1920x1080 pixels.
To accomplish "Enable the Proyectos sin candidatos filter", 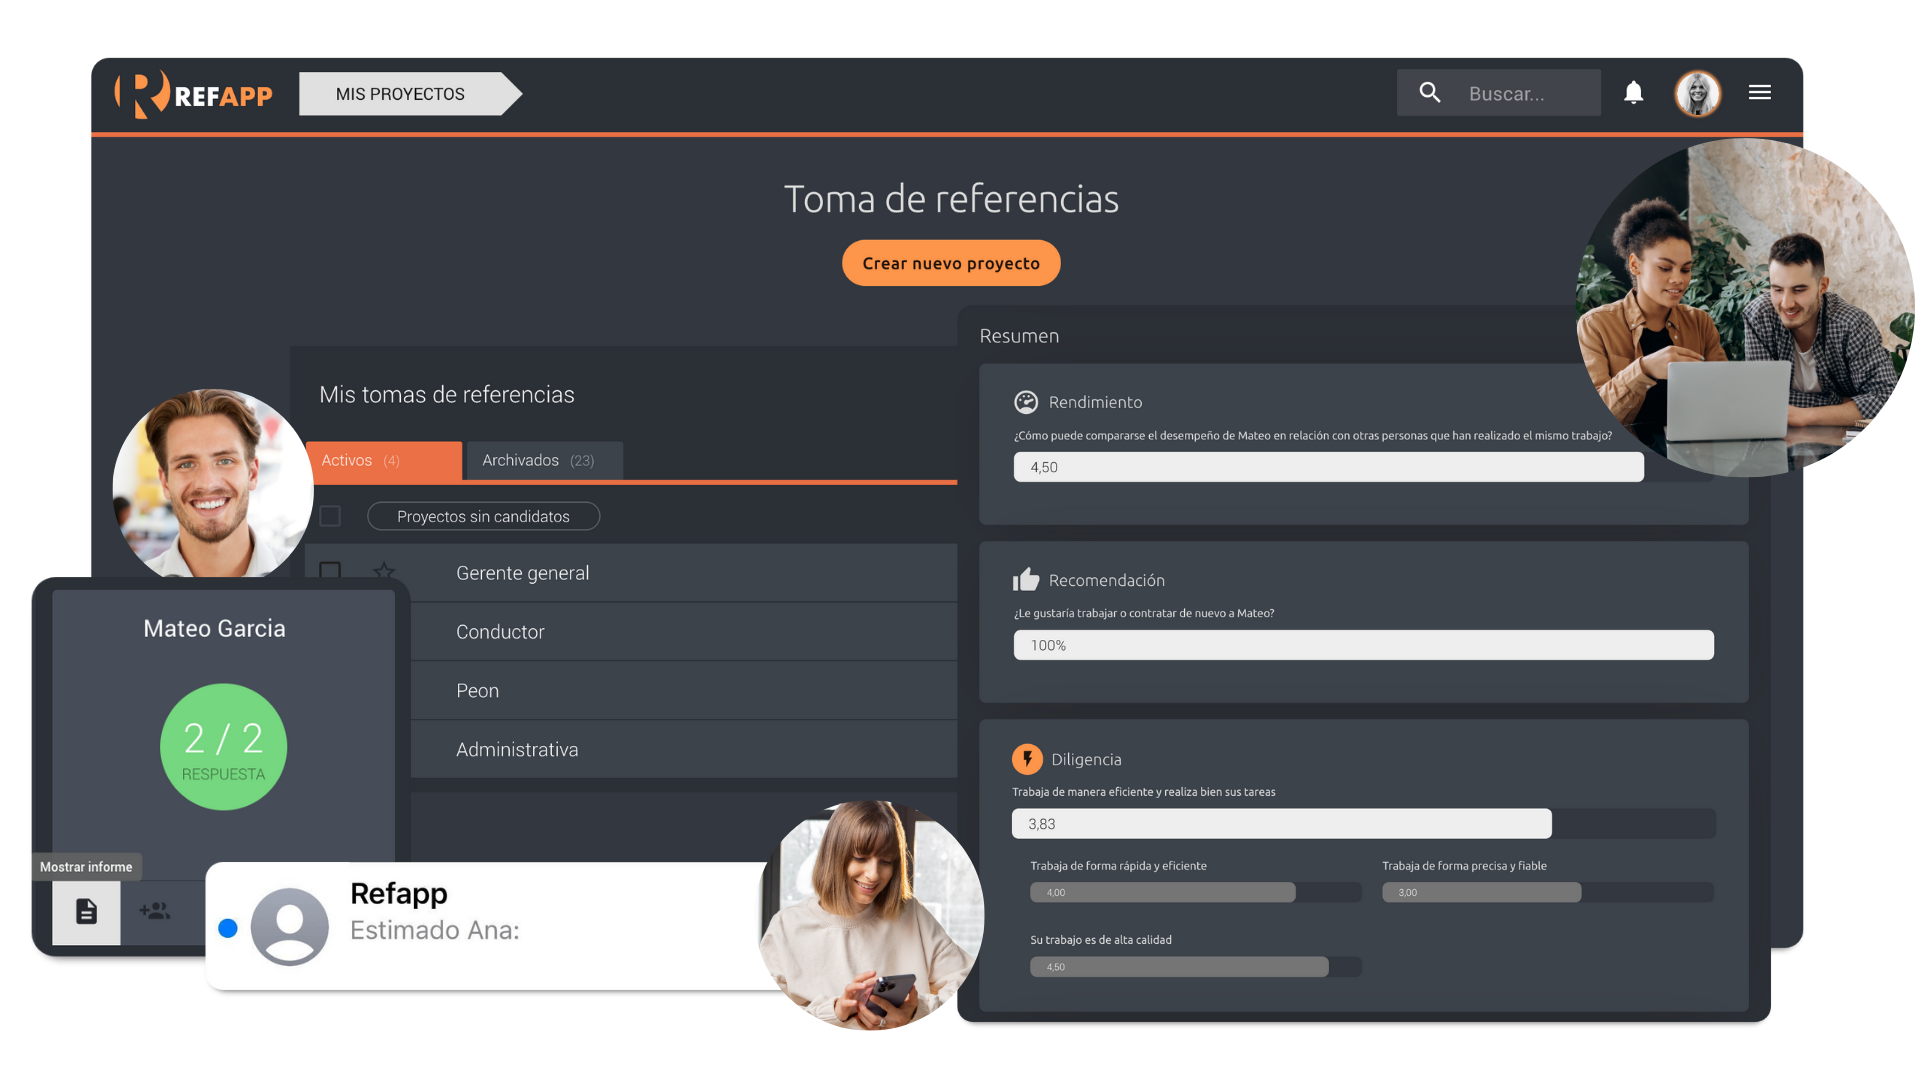I will (483, 516).
